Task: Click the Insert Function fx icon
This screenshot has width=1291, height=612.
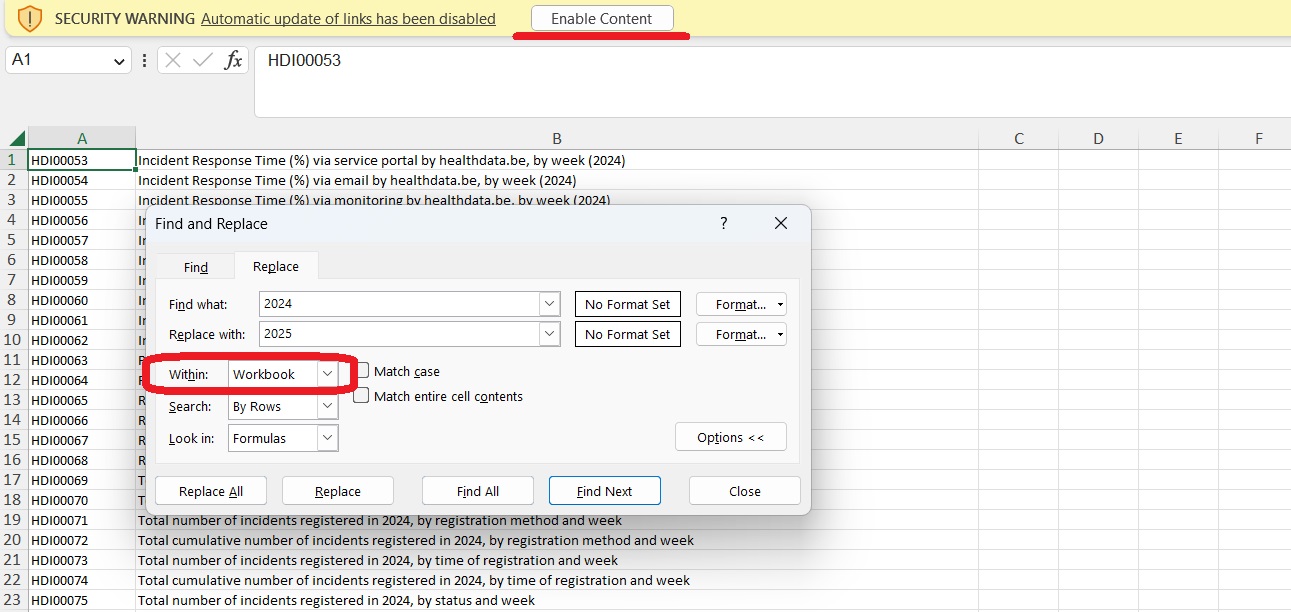Action: click(233, 60)
